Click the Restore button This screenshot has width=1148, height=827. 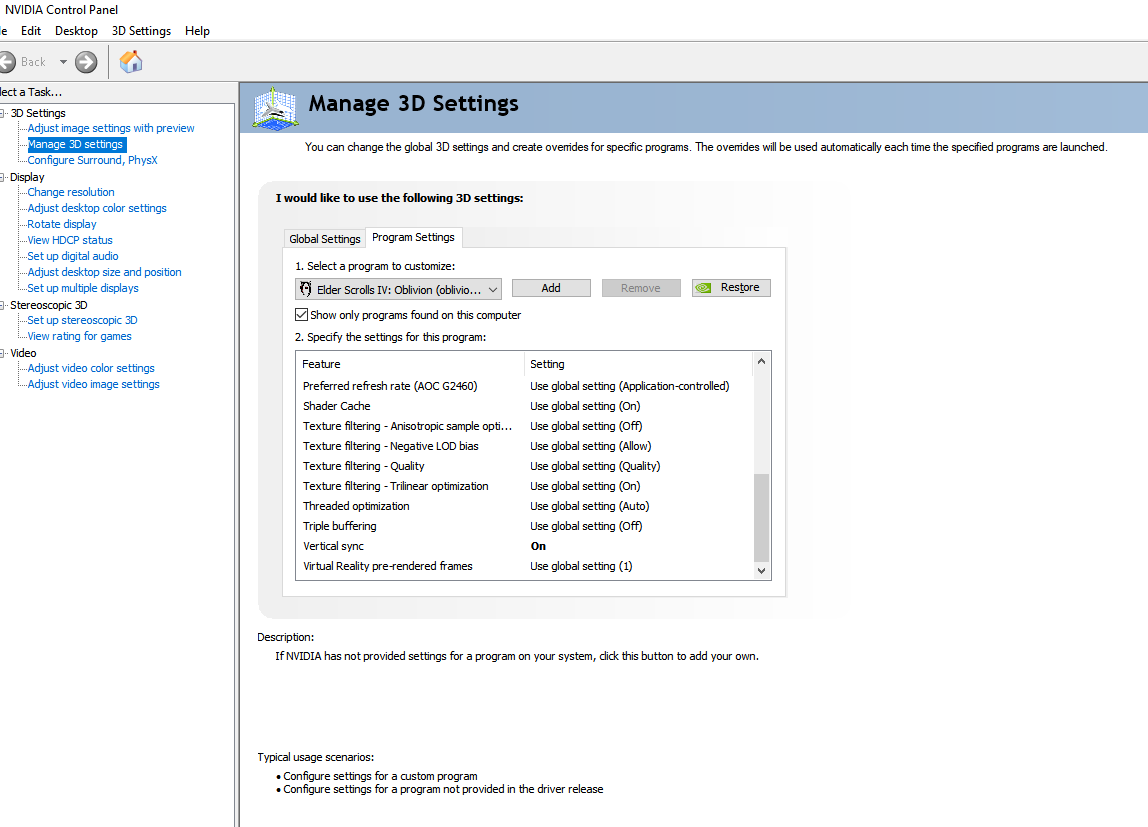731,288
